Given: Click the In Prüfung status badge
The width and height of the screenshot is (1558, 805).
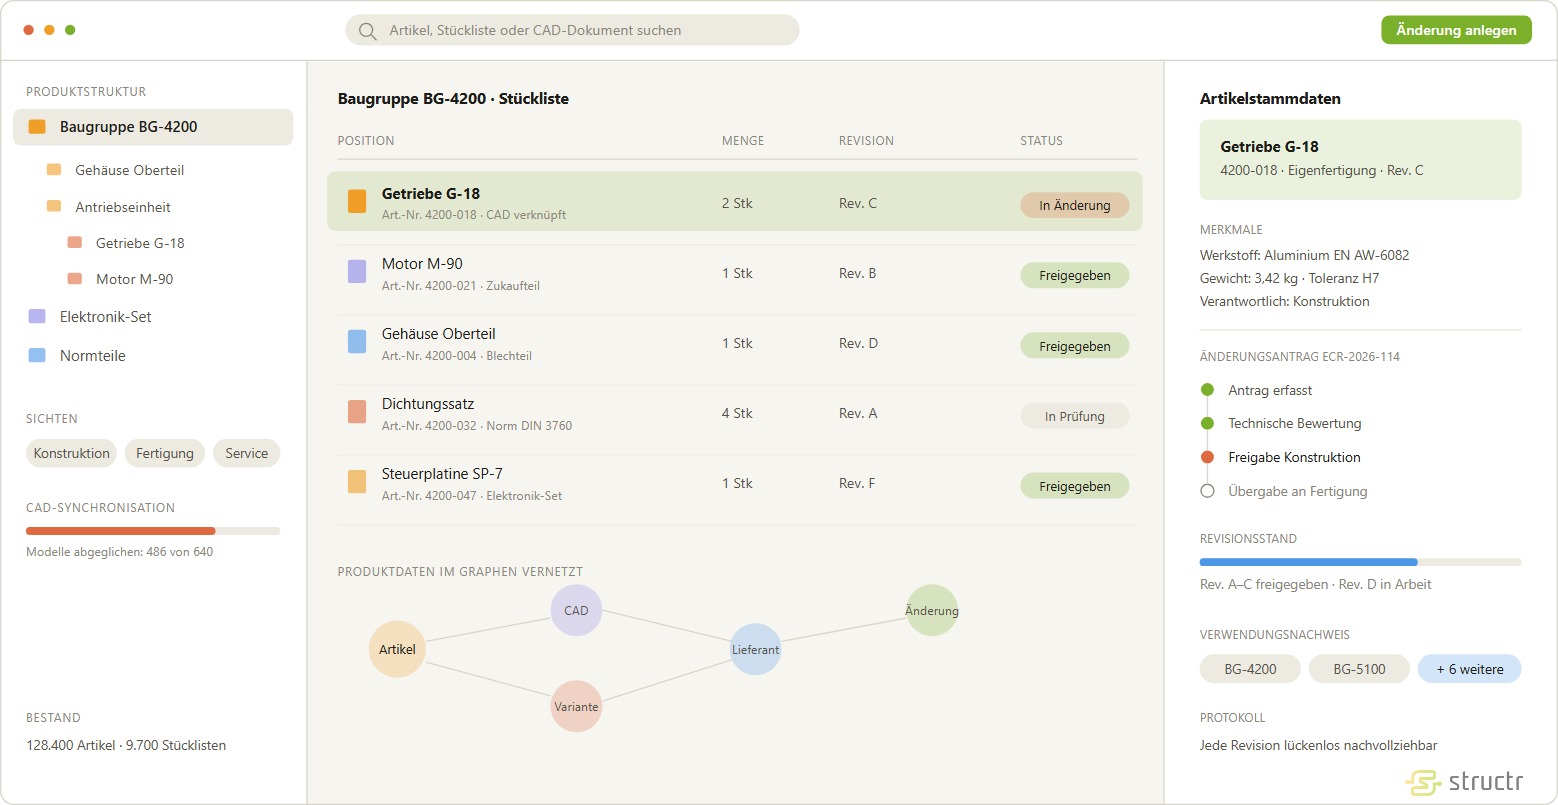Looking at the screenshot, I should click(x=1075, y=416).
